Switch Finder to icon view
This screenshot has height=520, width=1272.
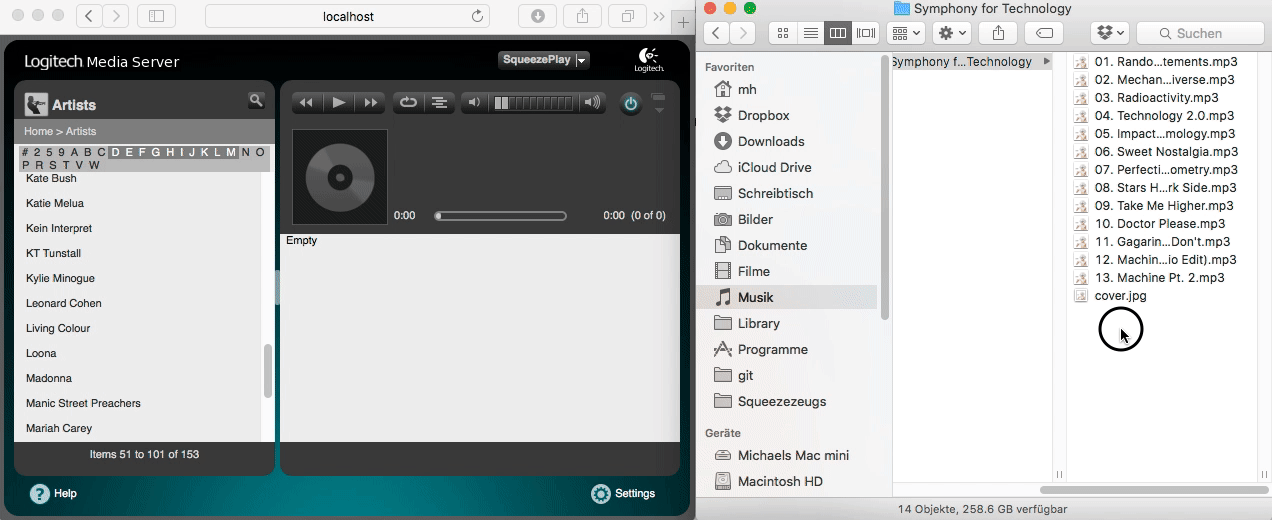click(x=783, y=33)
